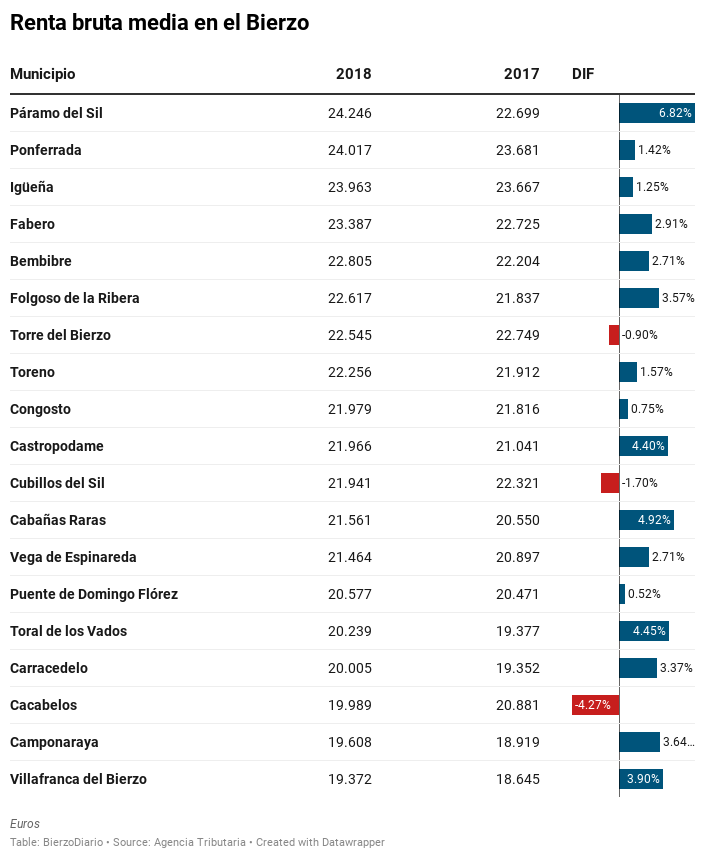Image resolution: width=705 pixels, height=859 pixels.
Task: Click the red -1.70% Cubillos del Sil bar
Action: click(610, 483)
